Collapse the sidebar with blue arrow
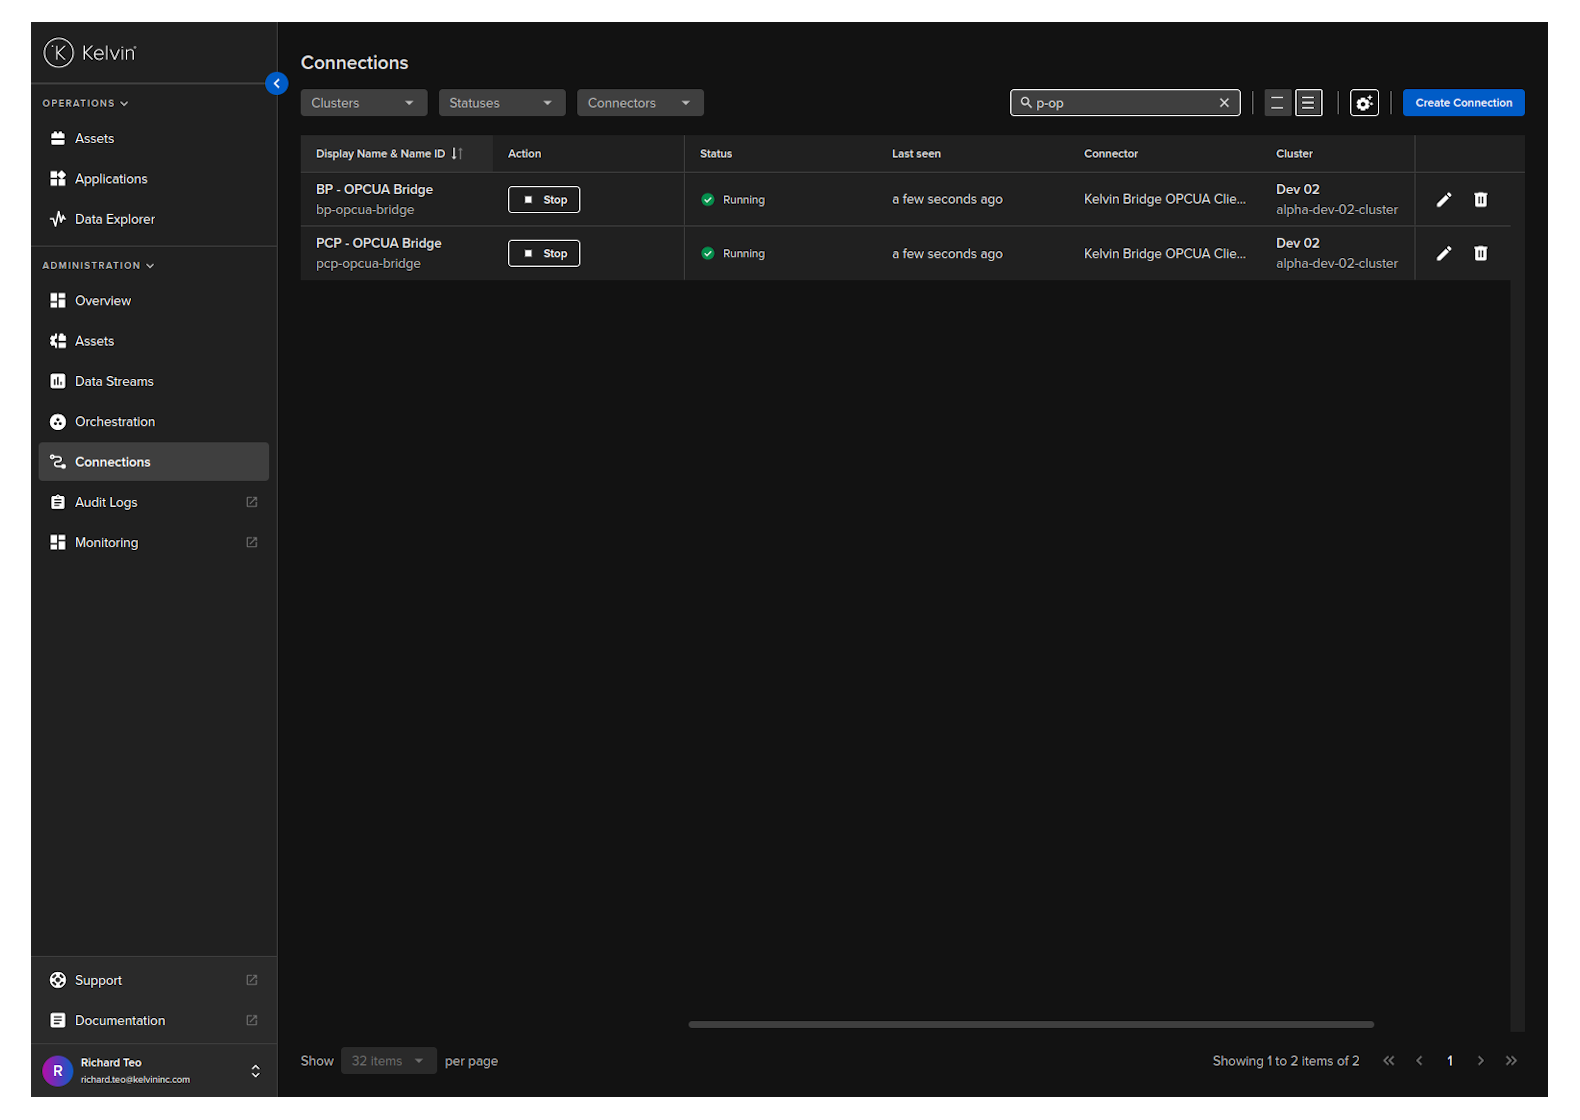This screenshot has width=1580, height=1120. click(277, 84)
